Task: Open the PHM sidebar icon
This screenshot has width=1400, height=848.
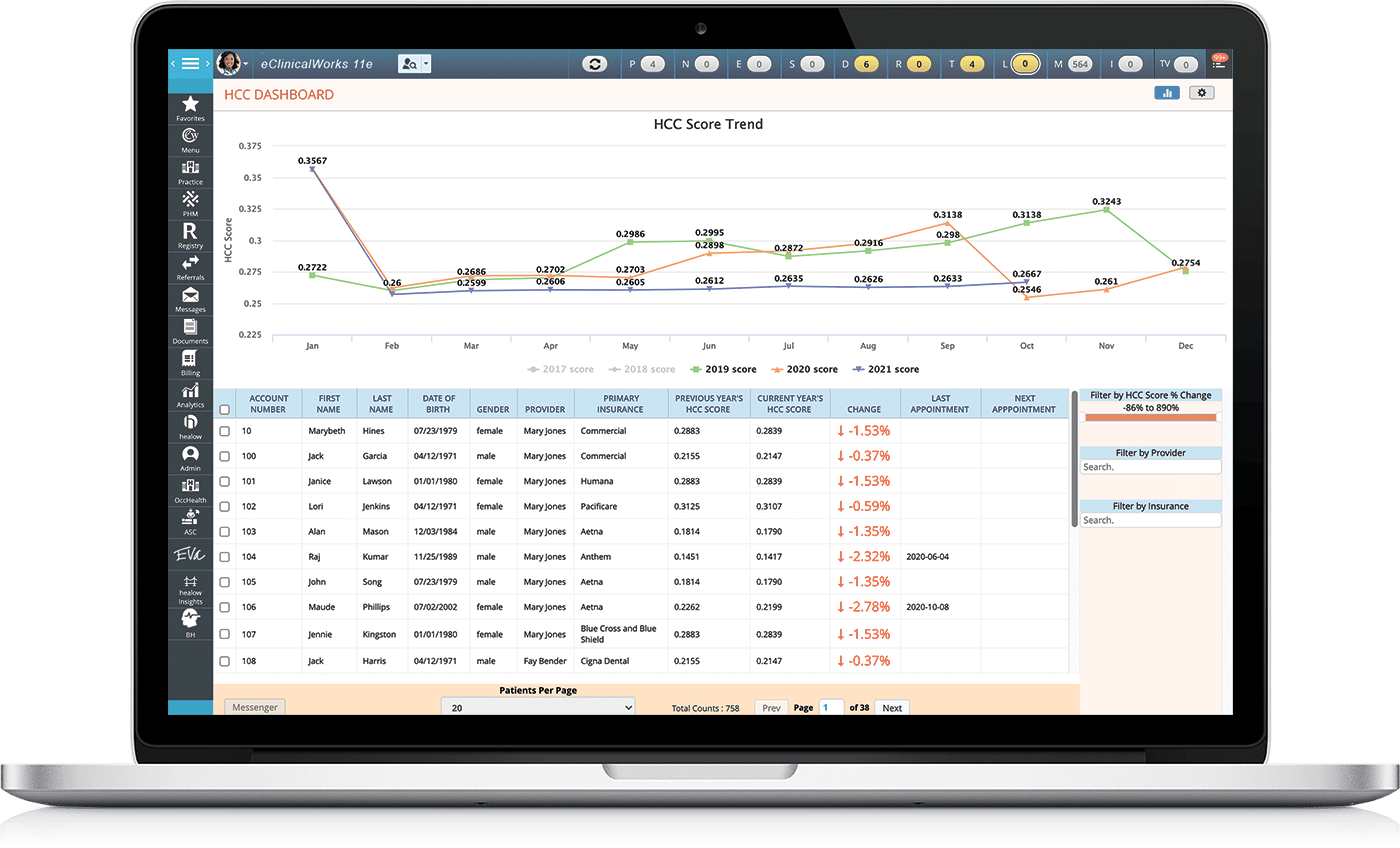Action: coord(190,204)
